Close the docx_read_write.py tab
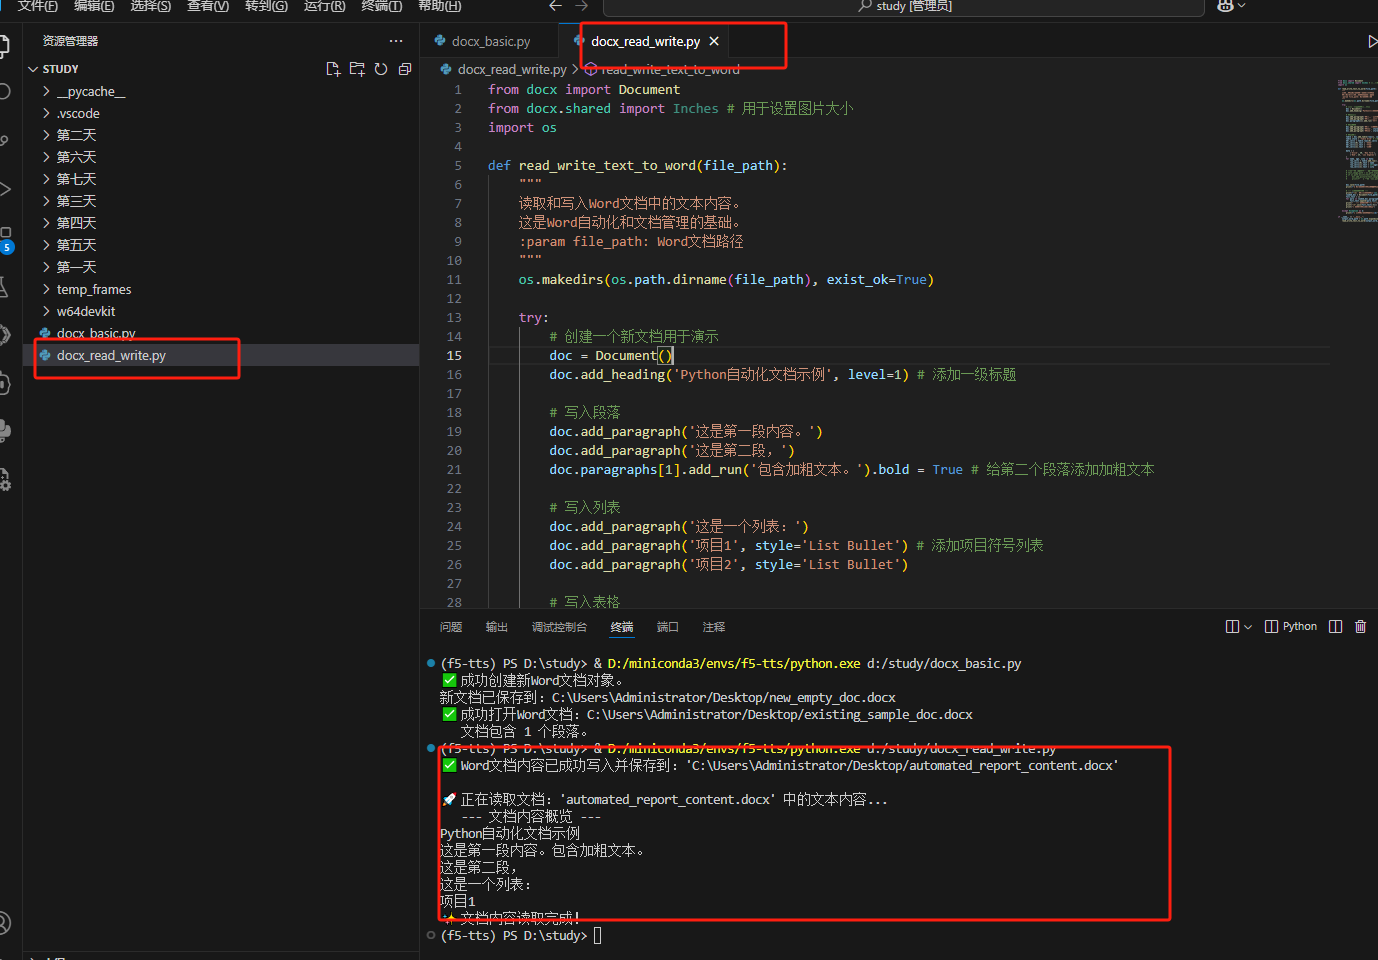The image size is (1378, 960). point(714,41)
